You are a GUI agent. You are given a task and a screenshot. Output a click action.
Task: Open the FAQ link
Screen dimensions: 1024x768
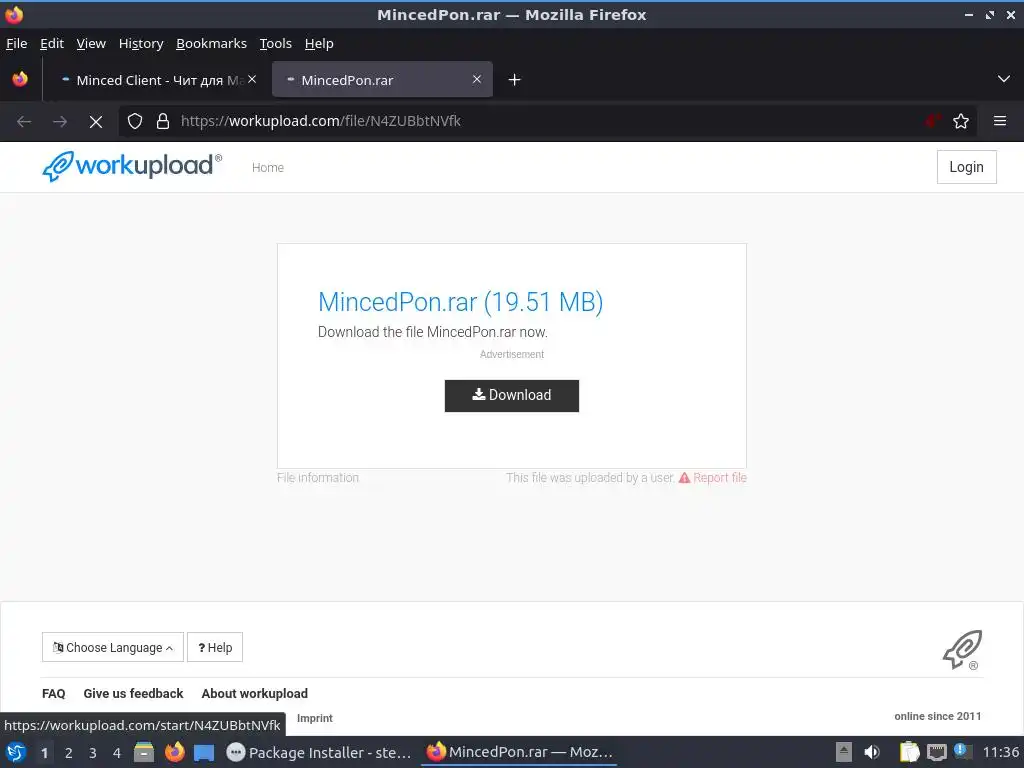[54, 694]
